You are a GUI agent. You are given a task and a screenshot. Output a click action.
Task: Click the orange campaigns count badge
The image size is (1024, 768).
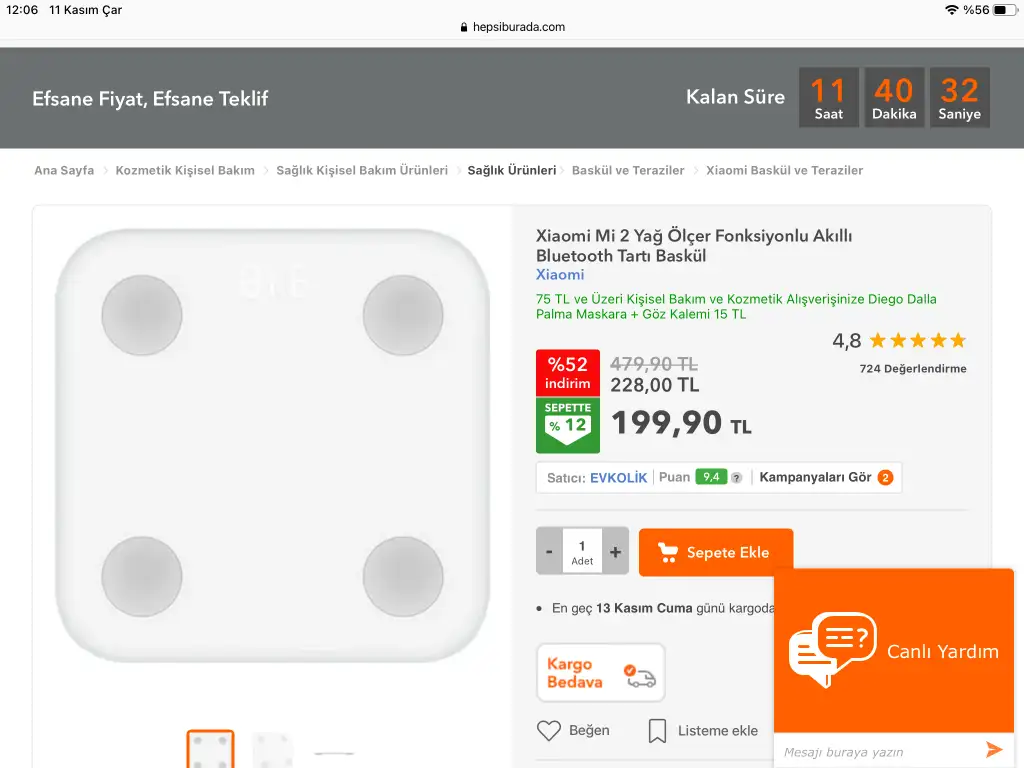[885, 478]
